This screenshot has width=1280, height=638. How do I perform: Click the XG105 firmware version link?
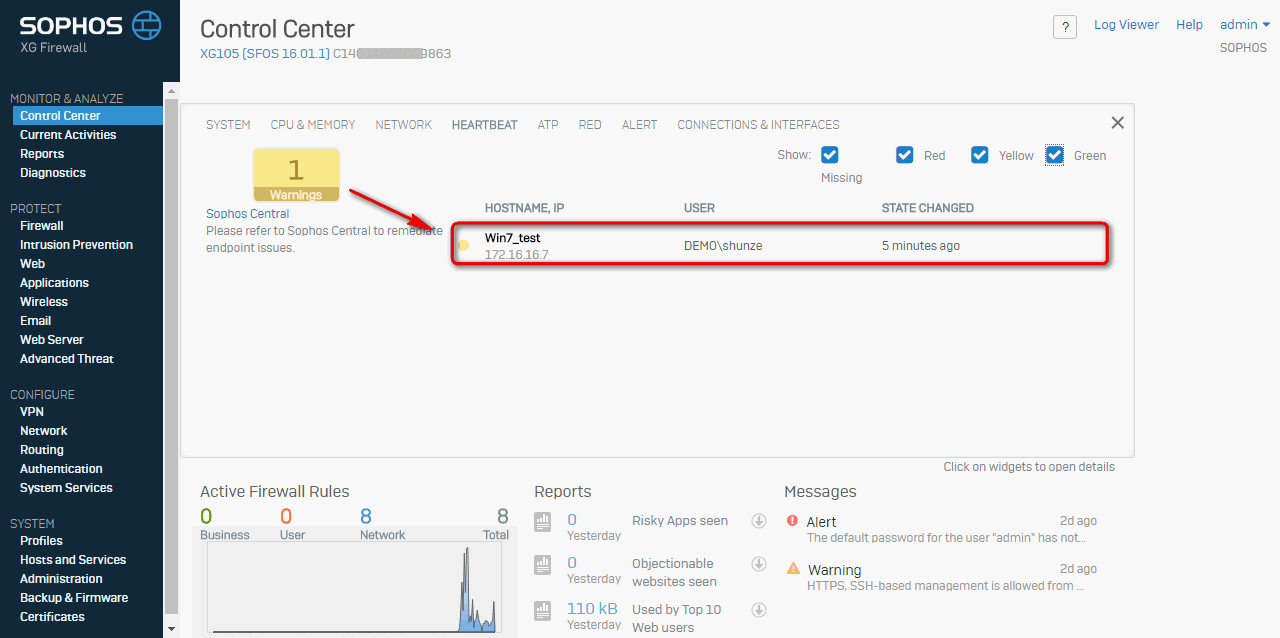click(x=265, y=53)
